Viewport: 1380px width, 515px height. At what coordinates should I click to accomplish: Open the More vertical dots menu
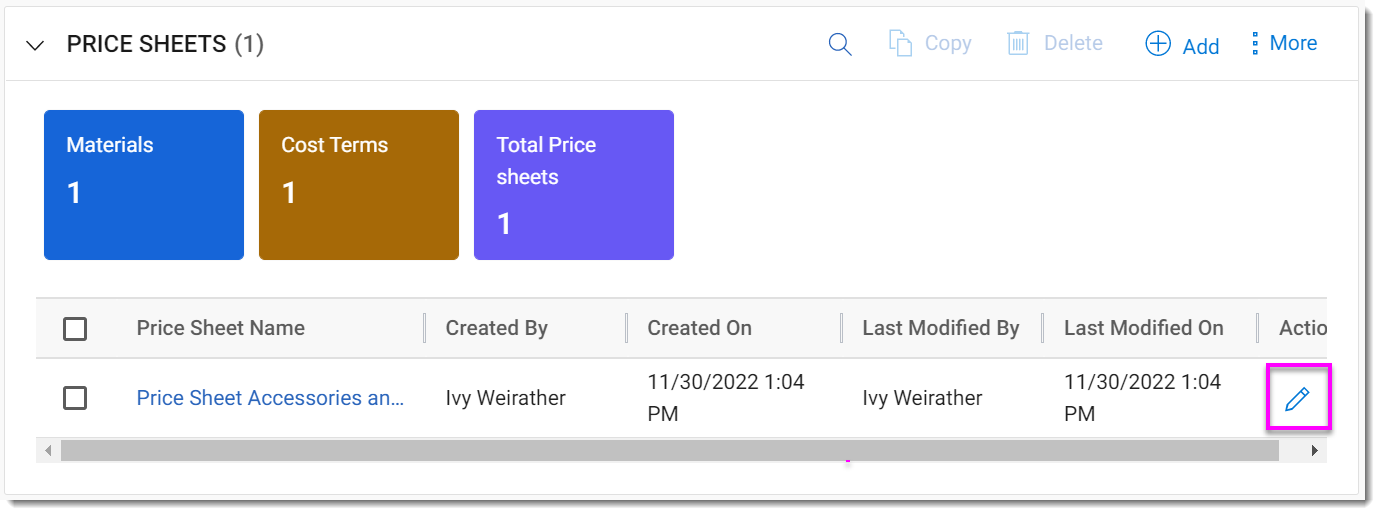1255,44
